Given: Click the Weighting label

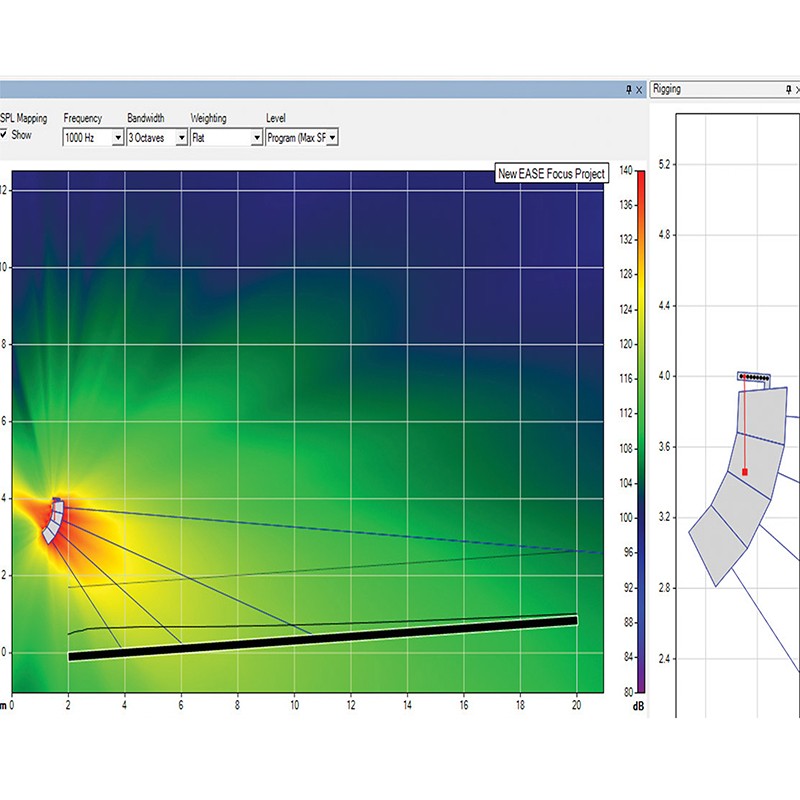Looking at the screenshot, I should point(208,118).
